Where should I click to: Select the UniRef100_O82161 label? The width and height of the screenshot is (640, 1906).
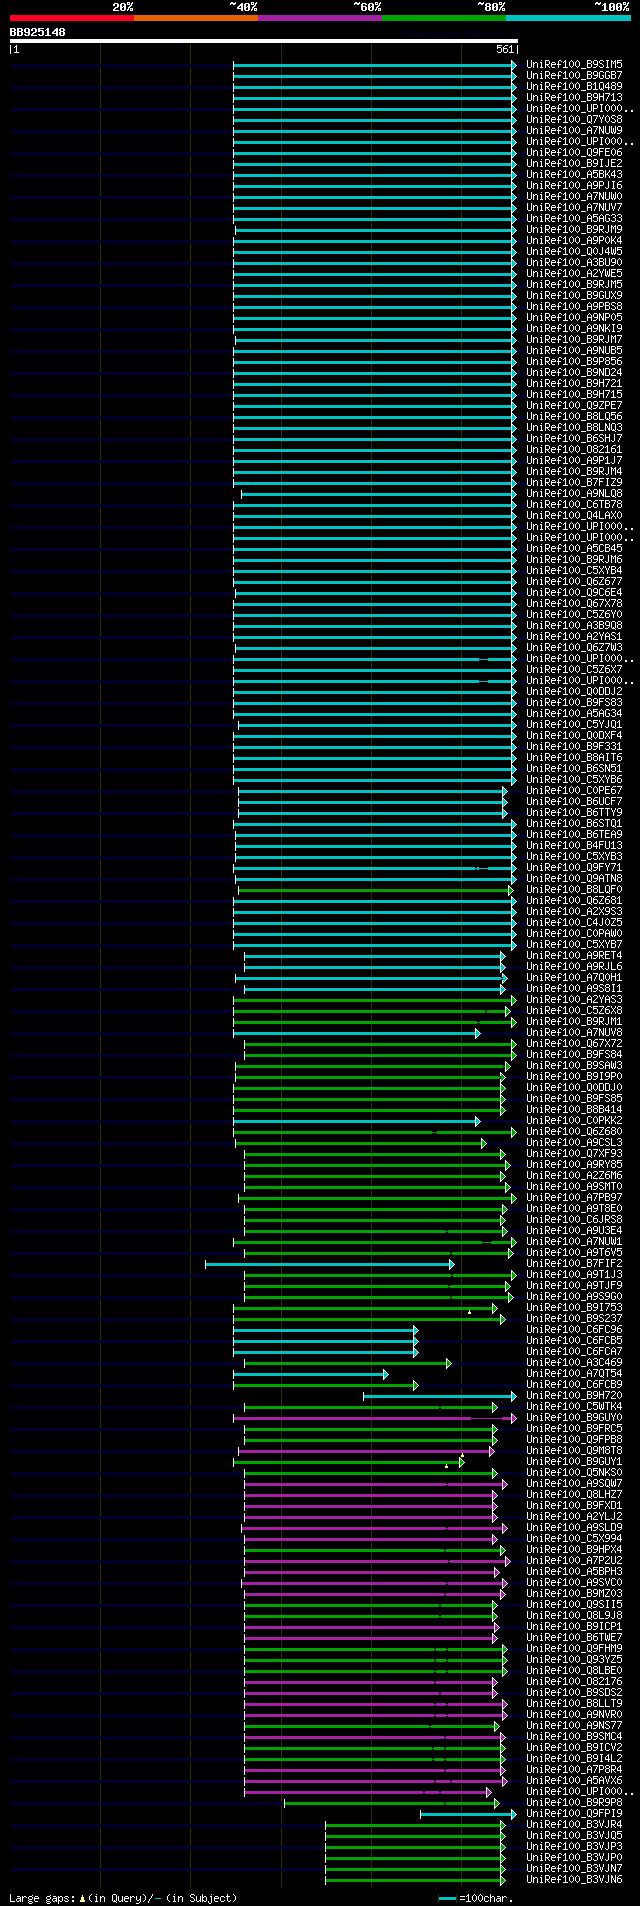click(x=574, y=449)
